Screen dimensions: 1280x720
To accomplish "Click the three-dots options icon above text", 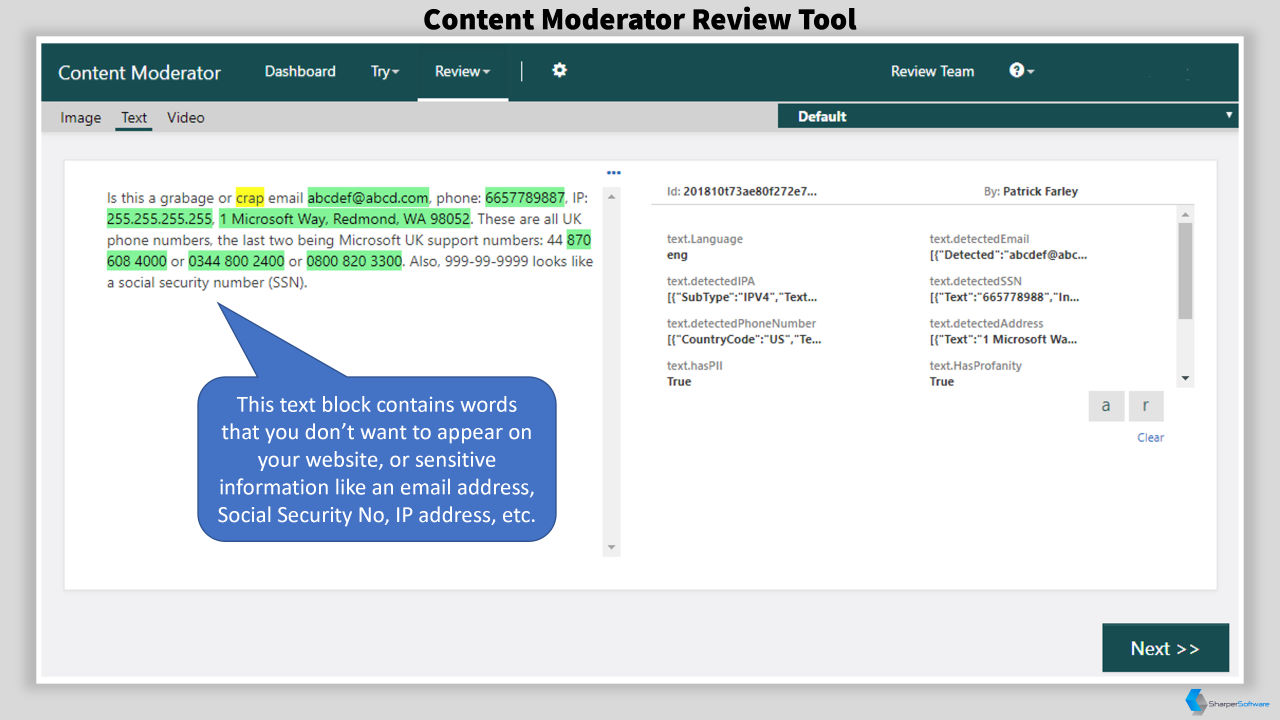I will coord(613,173).
